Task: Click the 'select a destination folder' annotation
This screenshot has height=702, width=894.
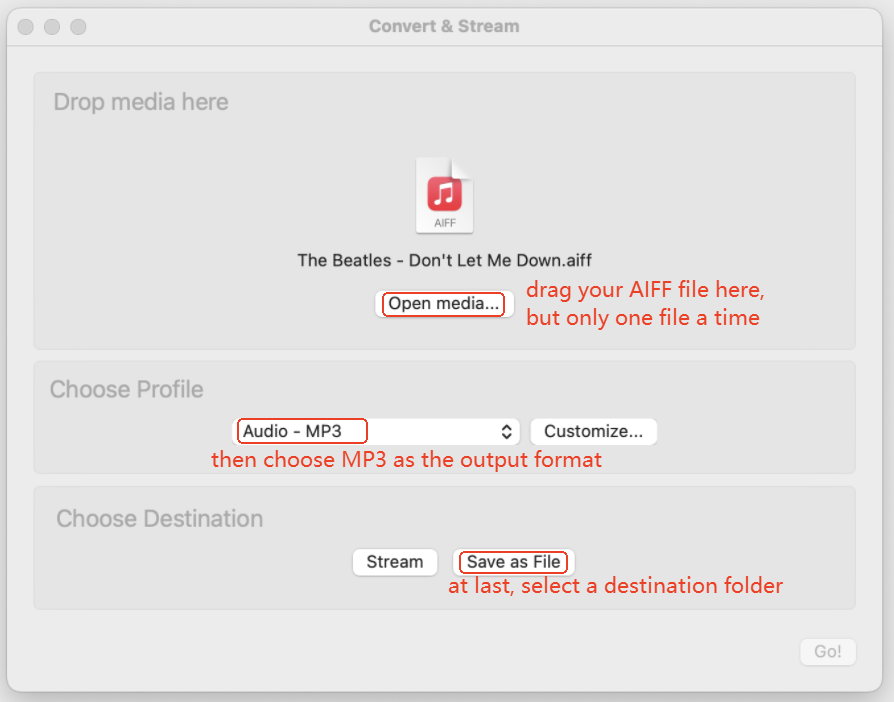Action: click(615, 586)
